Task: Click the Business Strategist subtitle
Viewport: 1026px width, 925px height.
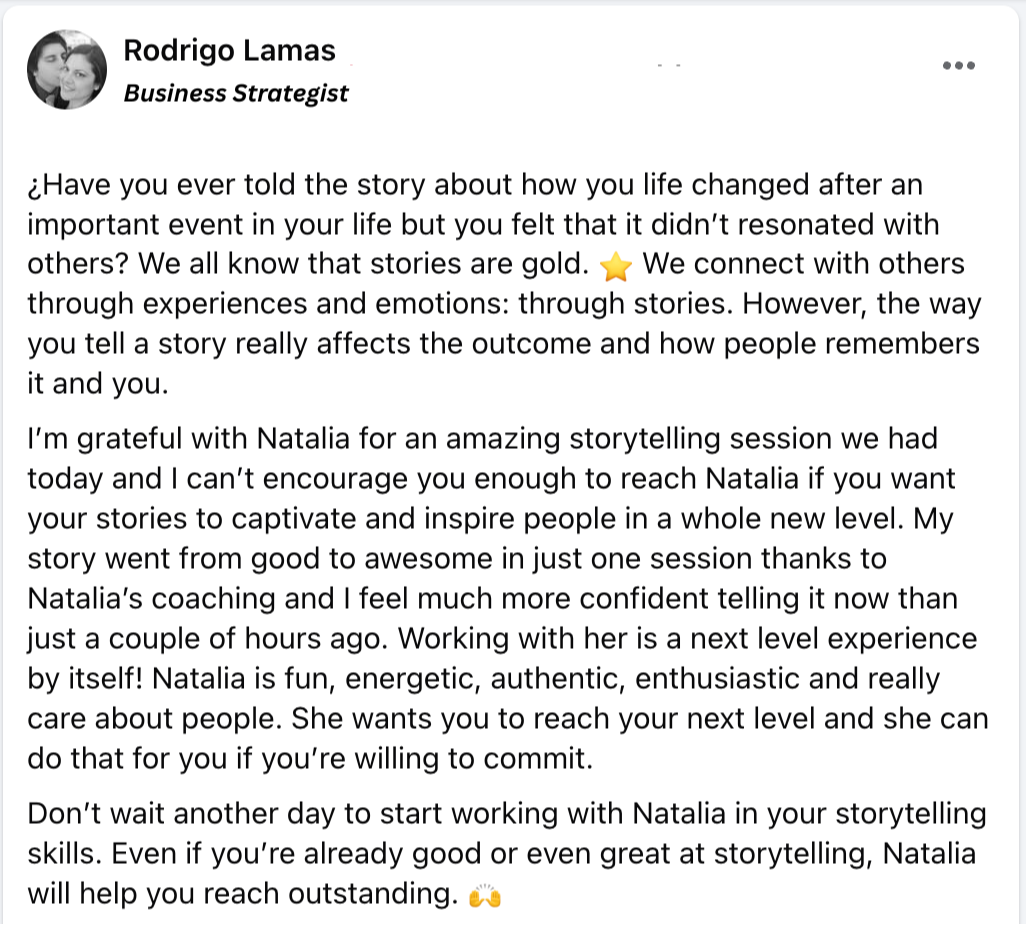Action: tap(236, 93)
